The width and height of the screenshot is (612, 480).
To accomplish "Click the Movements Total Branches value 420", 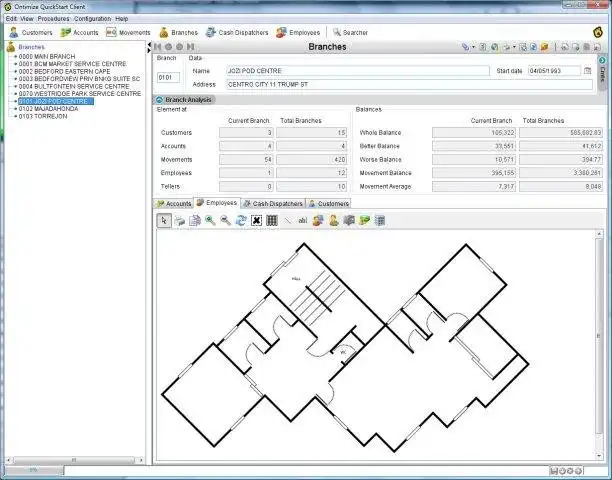I will tap(311, 160).
